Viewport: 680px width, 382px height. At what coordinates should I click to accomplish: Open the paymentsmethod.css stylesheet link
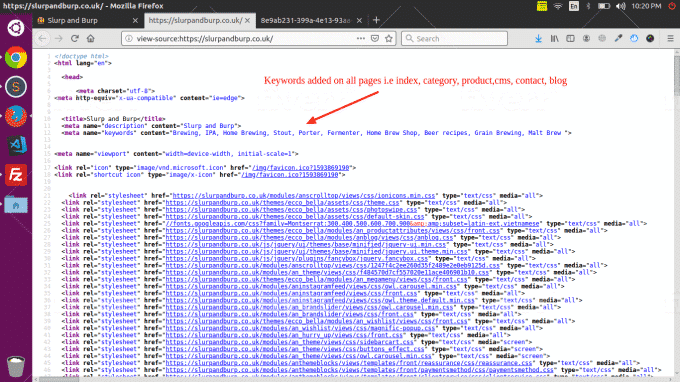click(360, 370)
